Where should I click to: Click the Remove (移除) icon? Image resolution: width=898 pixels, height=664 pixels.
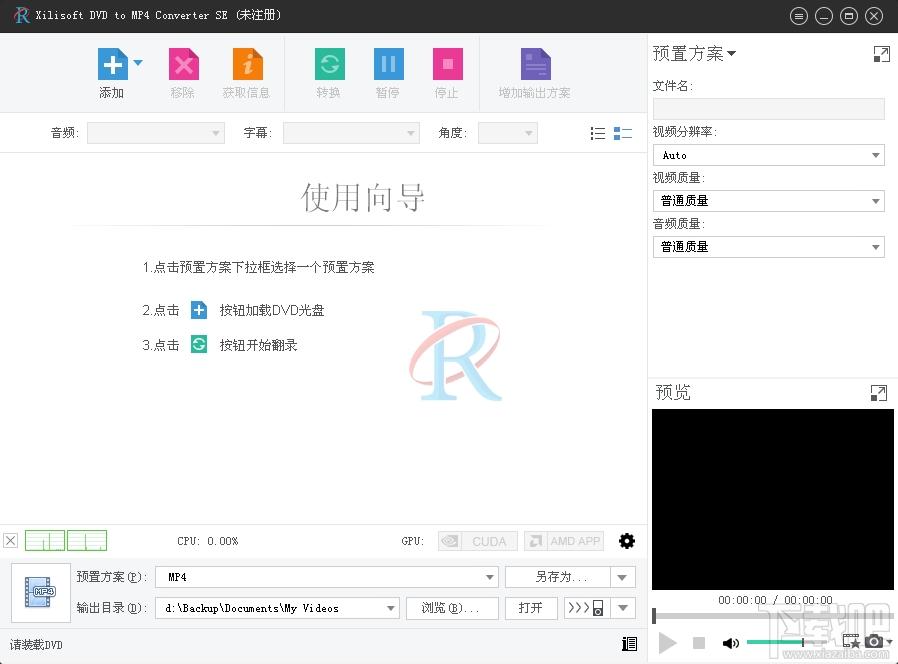tap(183, 64)
